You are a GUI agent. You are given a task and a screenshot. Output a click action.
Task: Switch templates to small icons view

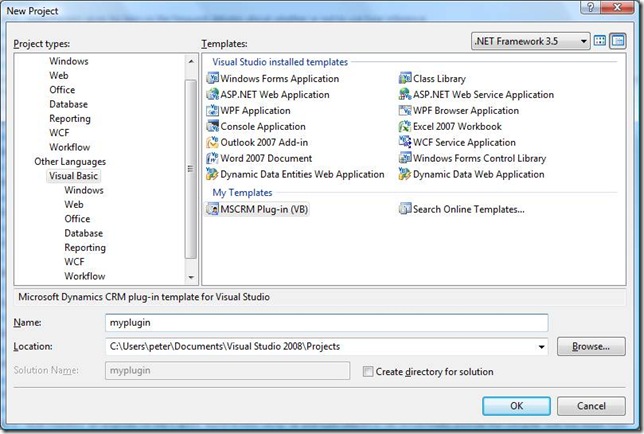pos(618,41)
